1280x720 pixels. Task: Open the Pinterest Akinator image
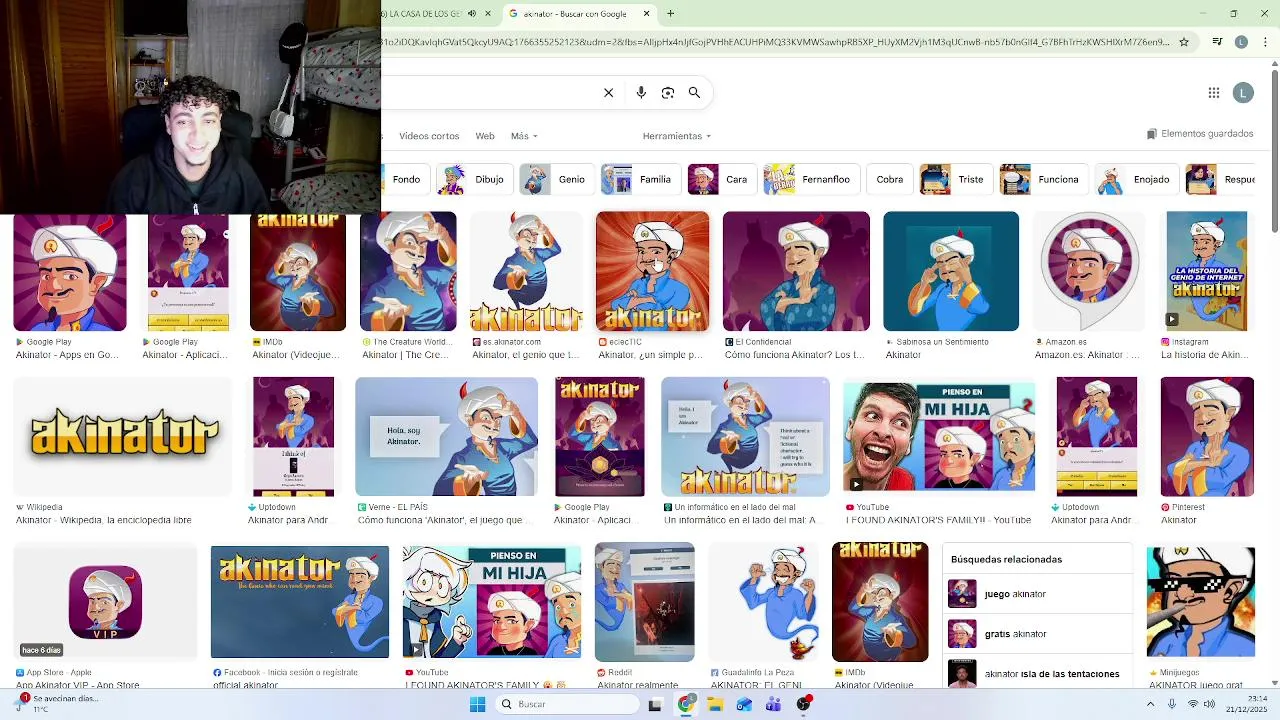[x=1207, y=436]
